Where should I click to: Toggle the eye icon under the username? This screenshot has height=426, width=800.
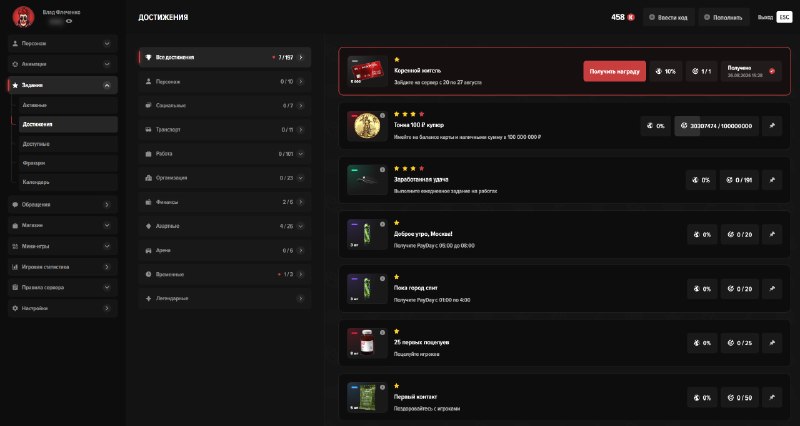[69, 21]
